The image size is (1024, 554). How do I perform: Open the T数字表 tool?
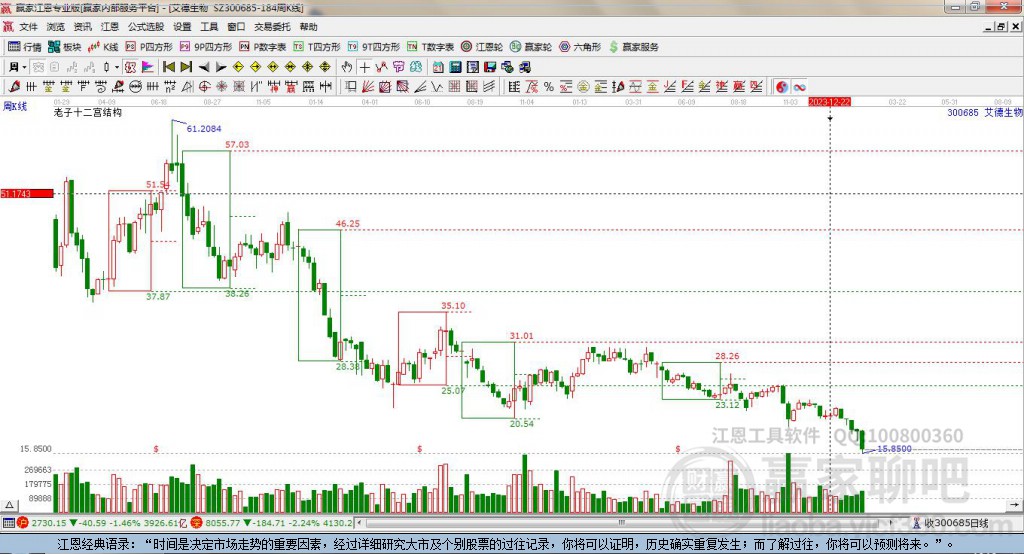tap(430, 47)
